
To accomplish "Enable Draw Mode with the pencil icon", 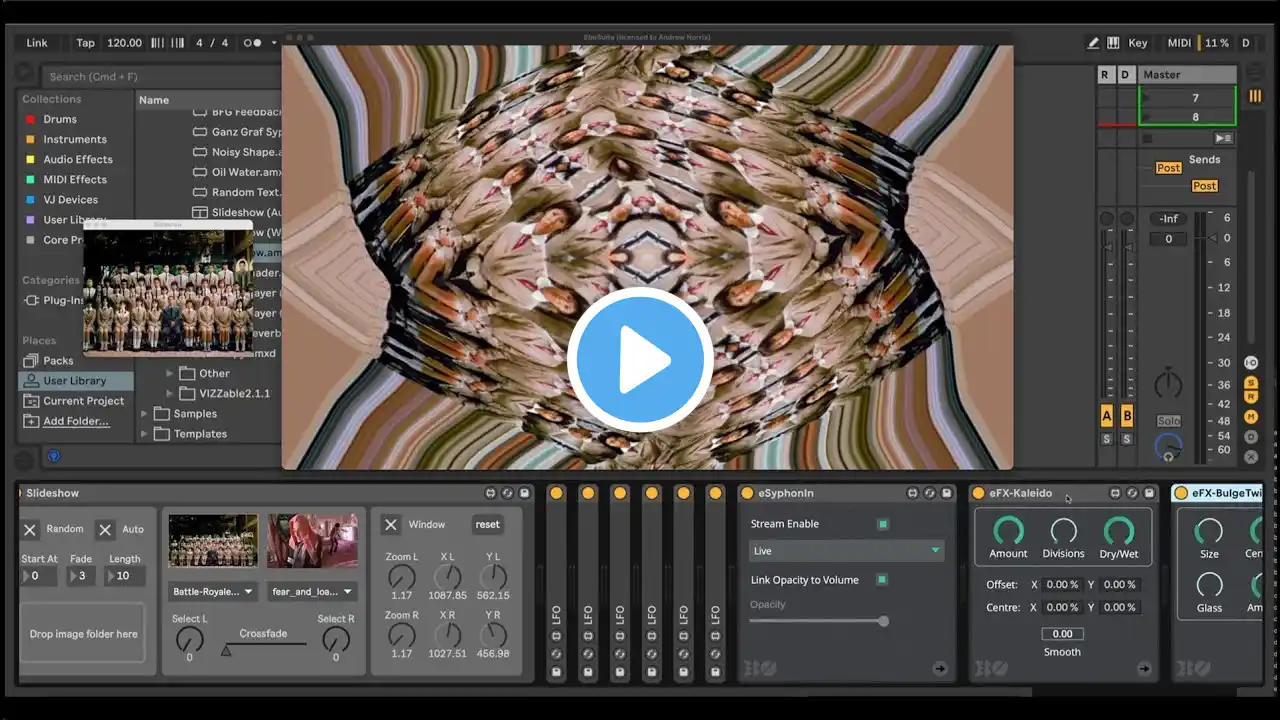I will coord(1094,43).
